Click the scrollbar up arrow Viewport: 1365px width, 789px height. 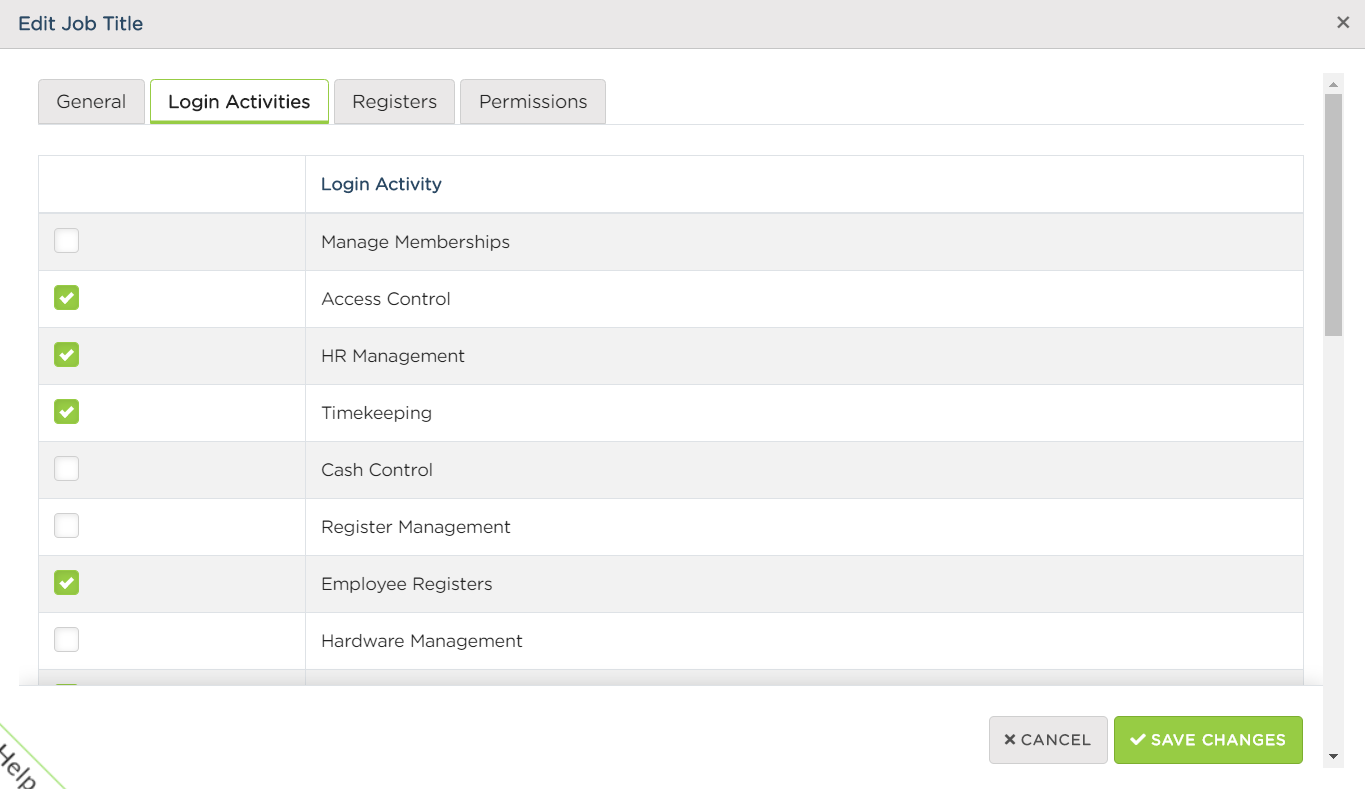point(1333,84)
